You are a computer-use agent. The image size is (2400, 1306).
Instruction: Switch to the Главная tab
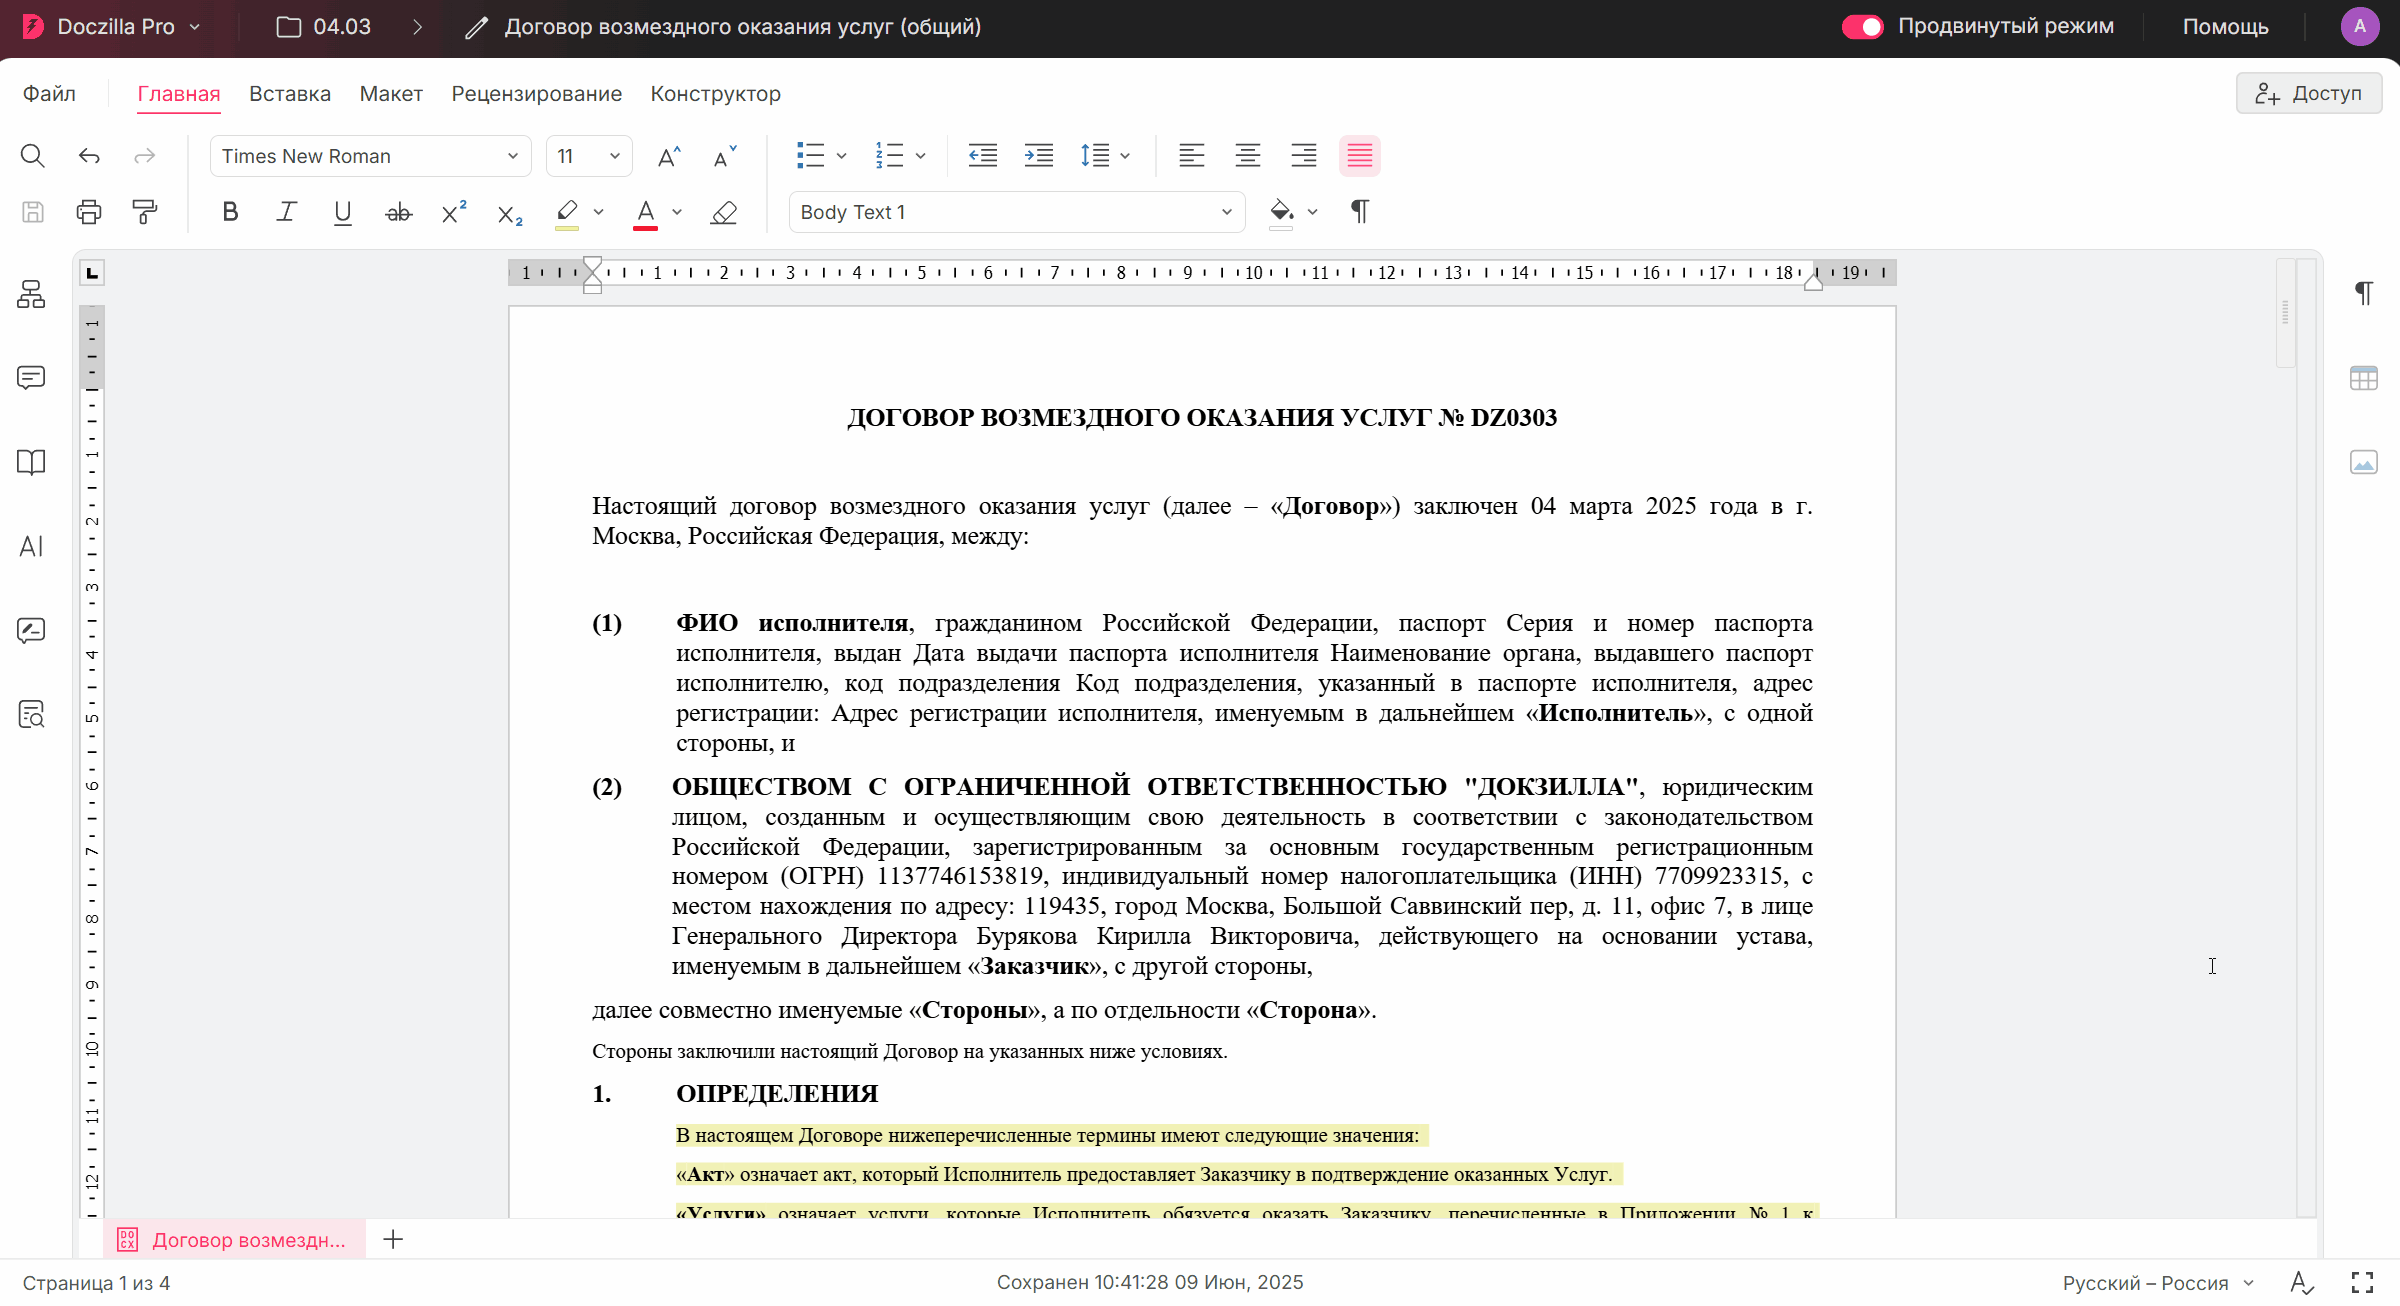pos(178,94)
